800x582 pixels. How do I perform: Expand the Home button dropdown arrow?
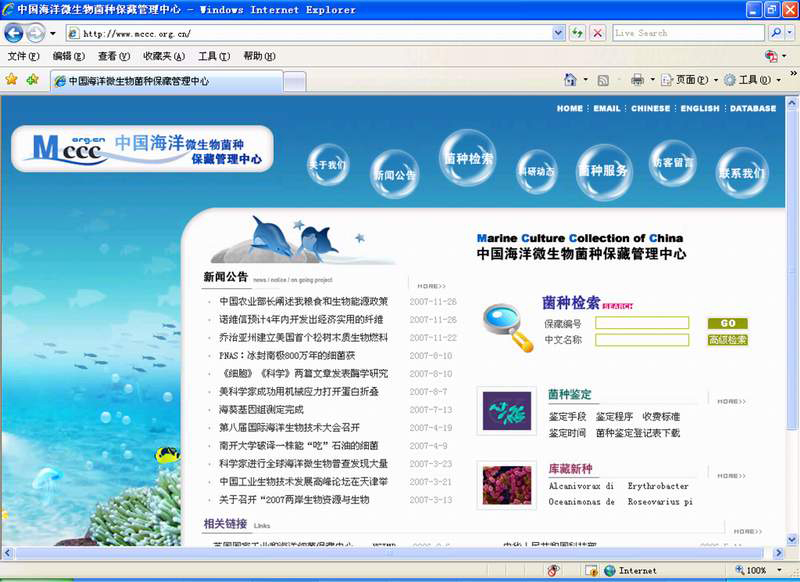coord(585,80)
